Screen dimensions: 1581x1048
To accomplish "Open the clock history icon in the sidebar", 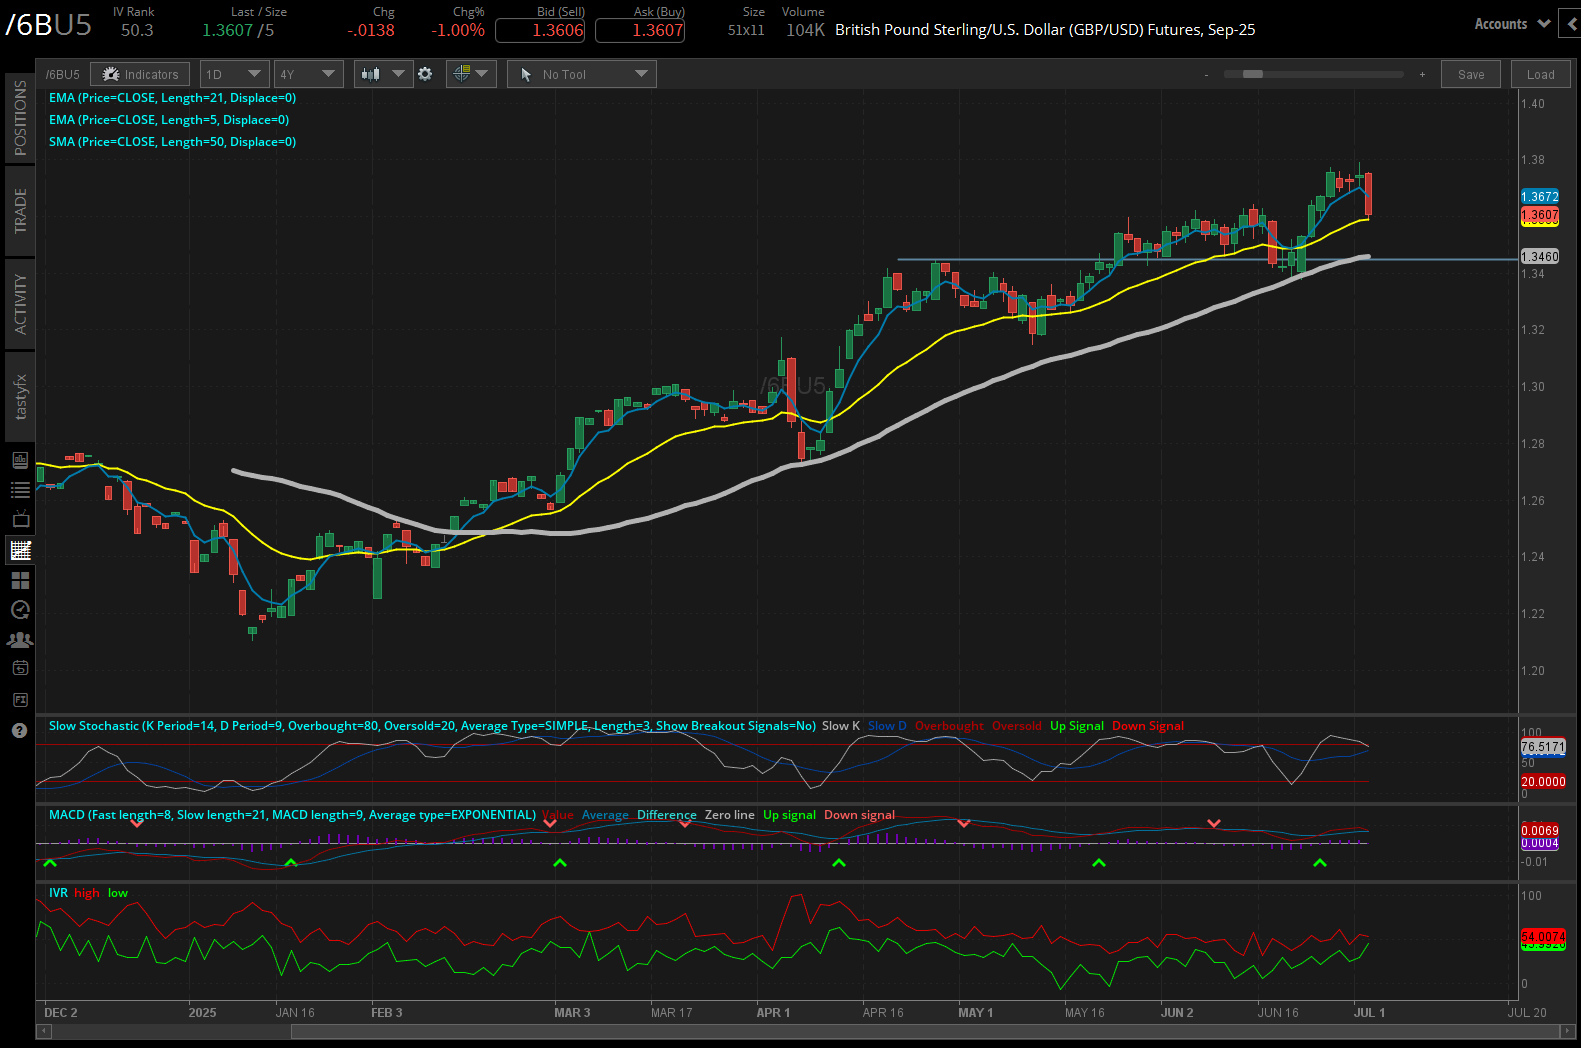I will [20, 610].
